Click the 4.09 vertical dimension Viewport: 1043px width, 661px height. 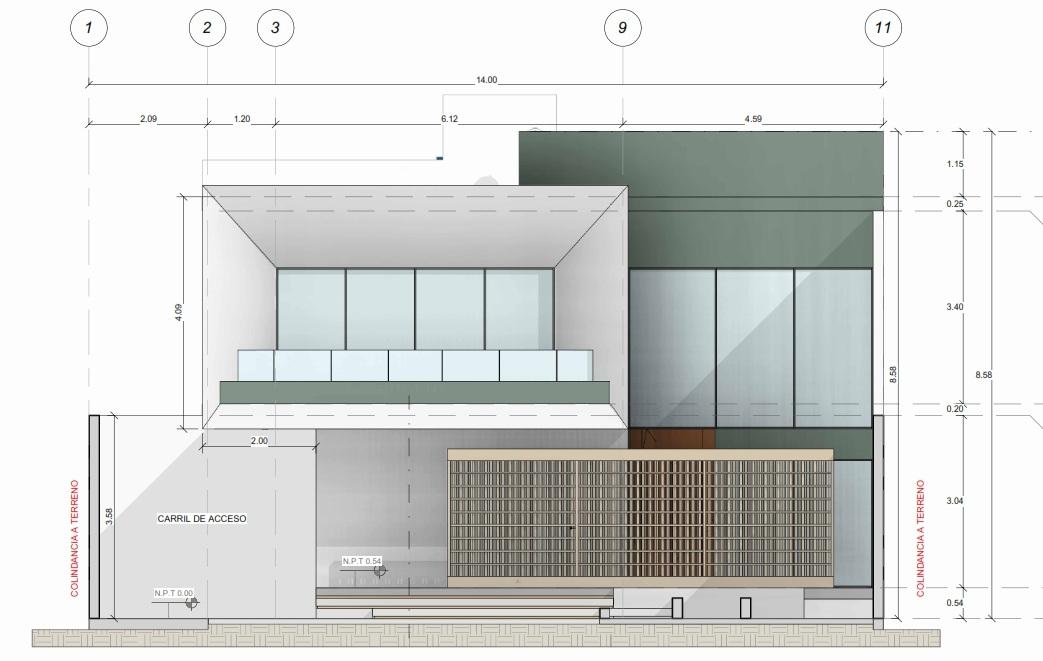[178, 312]
